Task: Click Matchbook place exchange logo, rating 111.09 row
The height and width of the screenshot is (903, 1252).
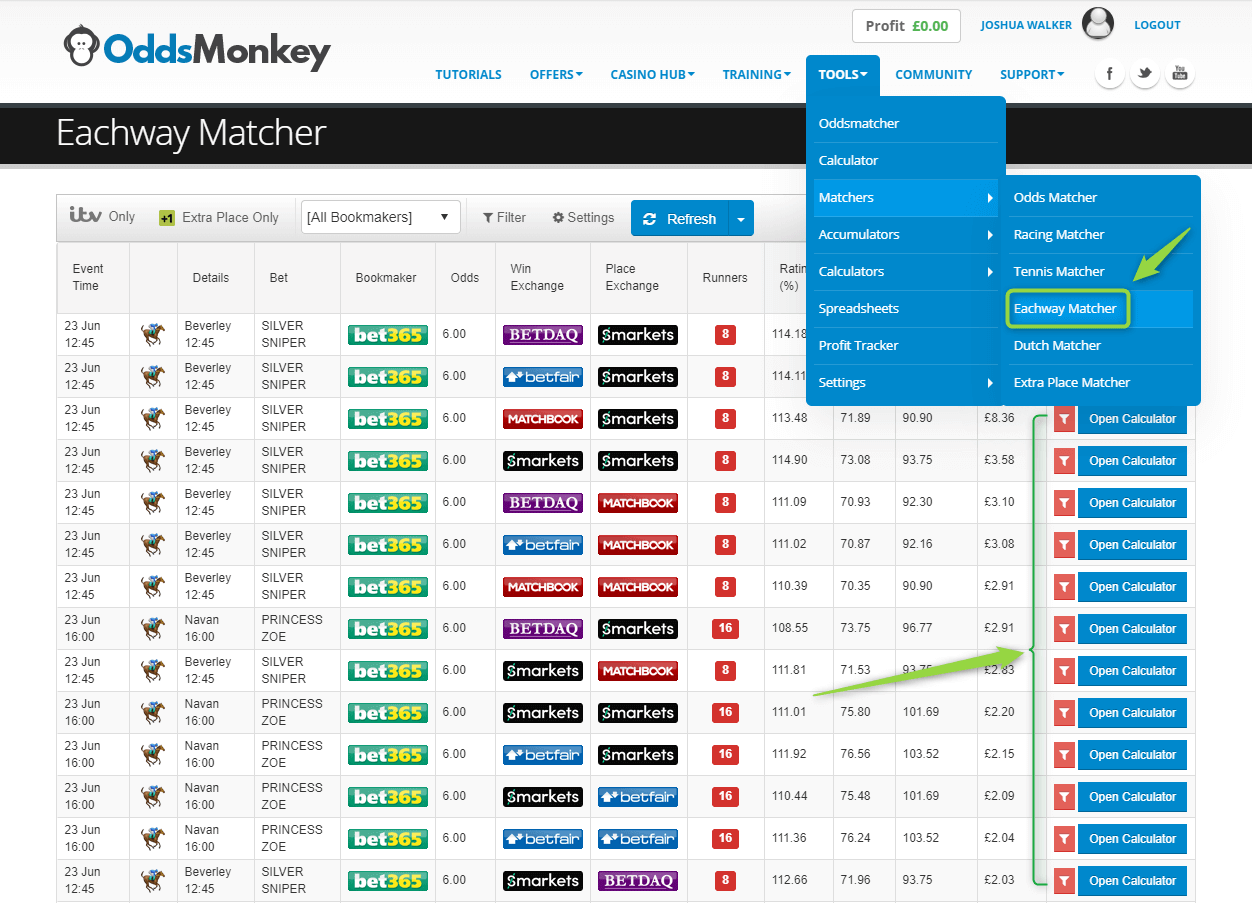Action: pos(637,503)
